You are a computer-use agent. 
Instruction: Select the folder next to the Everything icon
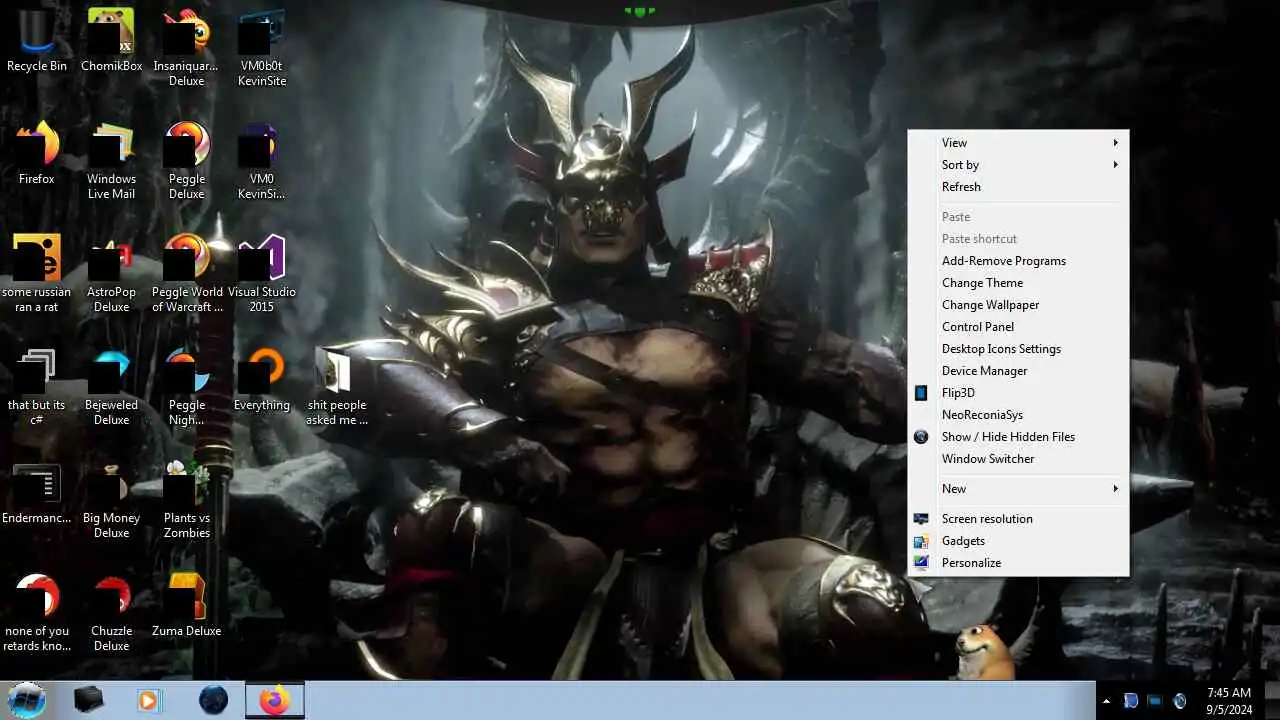[x=336, y=386]
